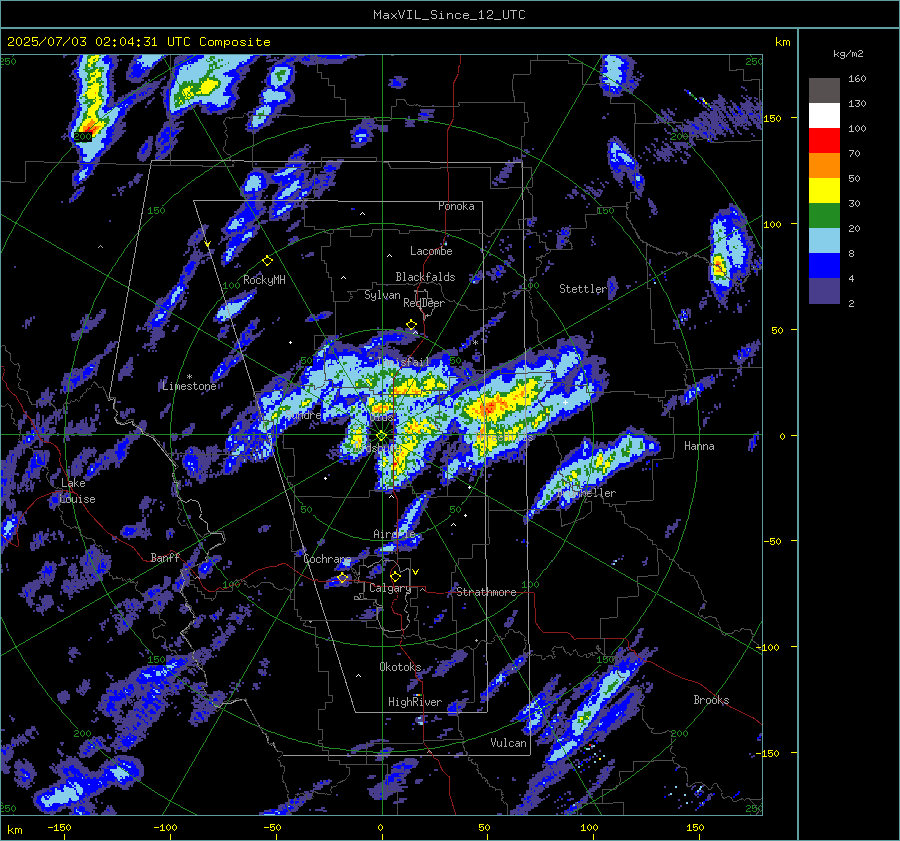The height and width of the screenshot is (841, 900).
Task: Click the Lake Louise label
Action: [x=77, y=491]
